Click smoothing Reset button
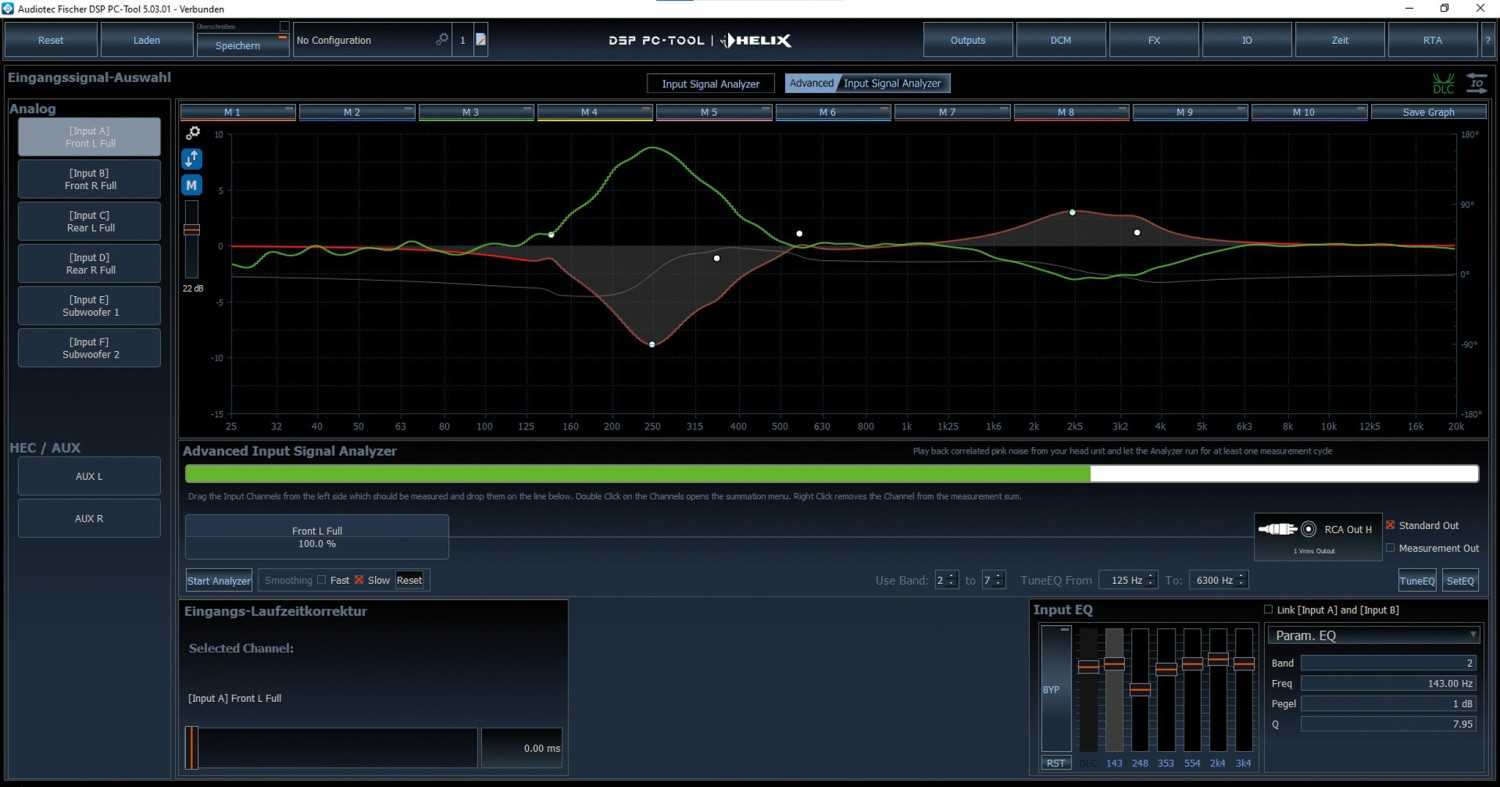The image size is (1500, 787). 409,580
